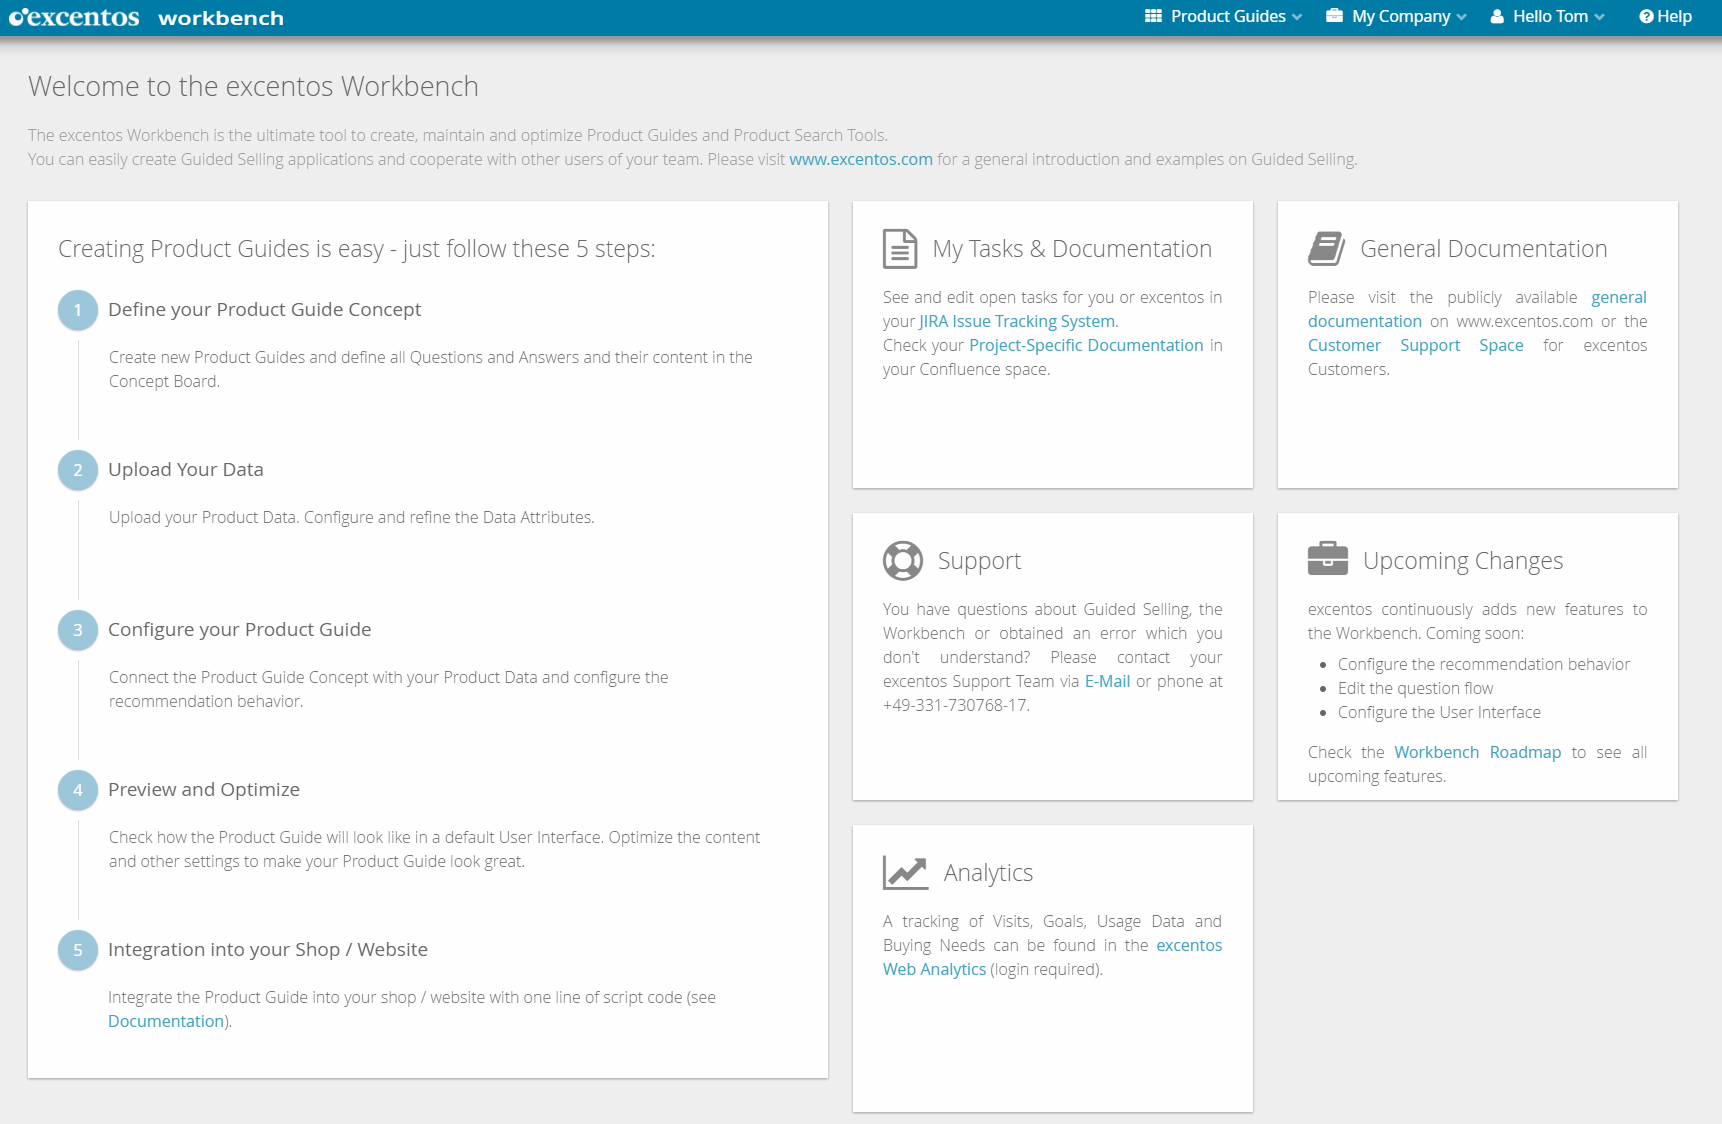Open the My Company menu
This screenshot has height=1124, width=1722.
click(1396, 16)
